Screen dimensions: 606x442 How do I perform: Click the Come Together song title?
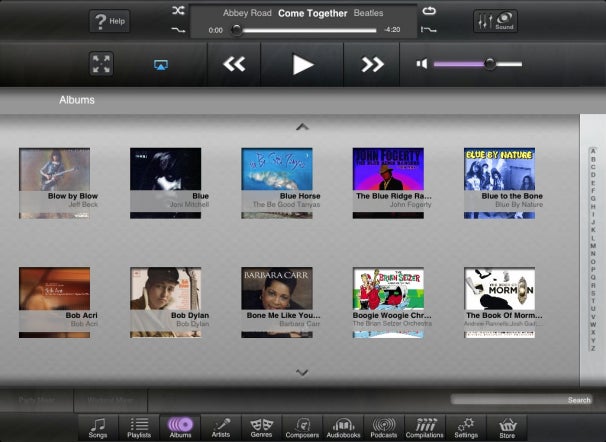point(313,14)
